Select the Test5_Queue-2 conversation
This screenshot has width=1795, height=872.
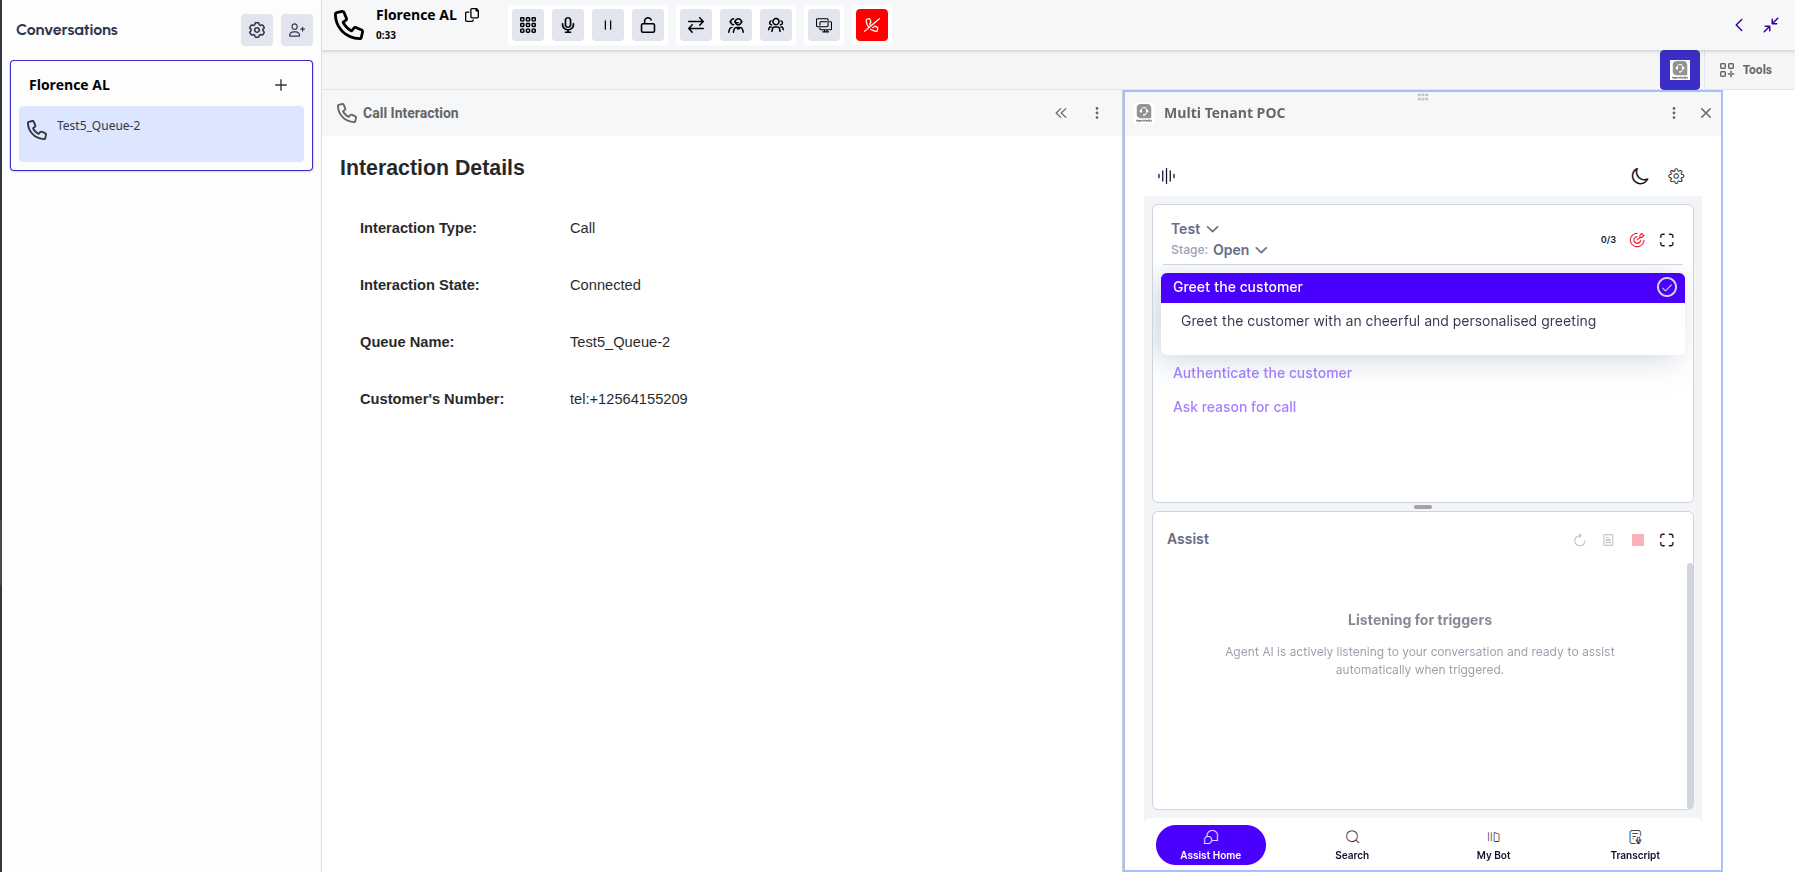click(161, 134)
